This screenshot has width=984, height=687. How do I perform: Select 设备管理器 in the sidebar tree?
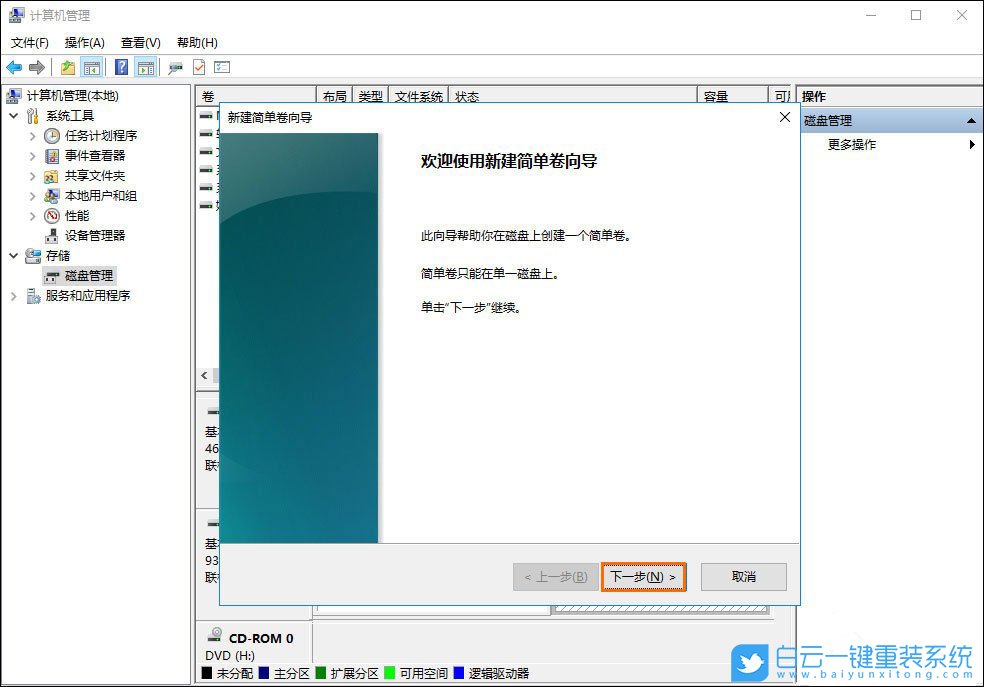[x=94, y=235]
